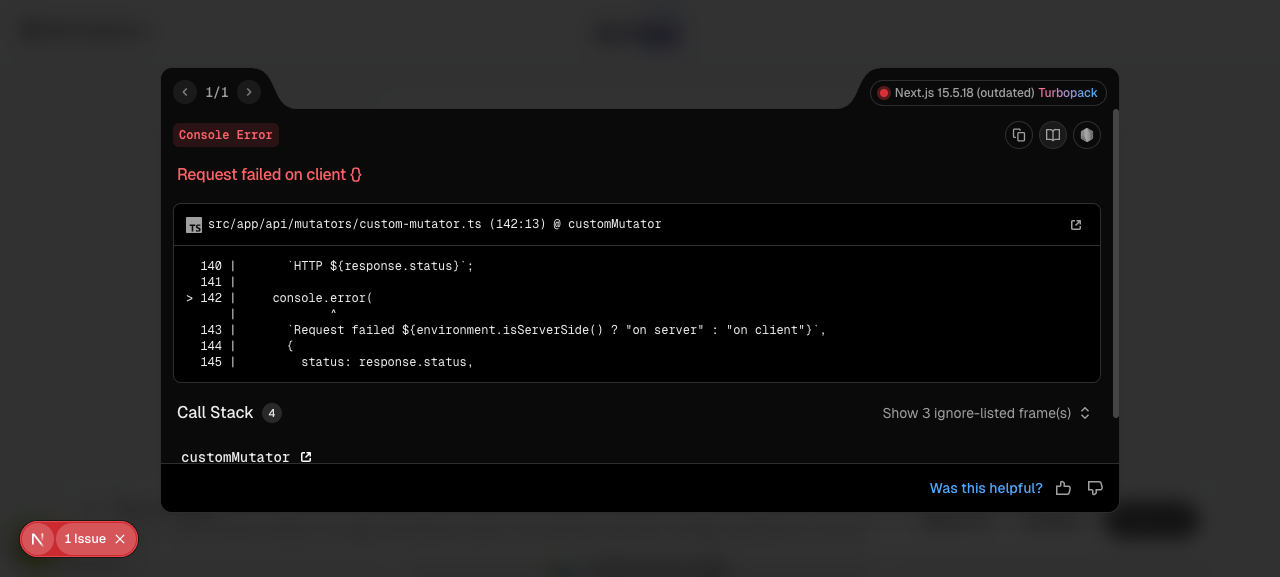Go to next error arrow
Screen dimensions: 1280x577
click(249, 92)
